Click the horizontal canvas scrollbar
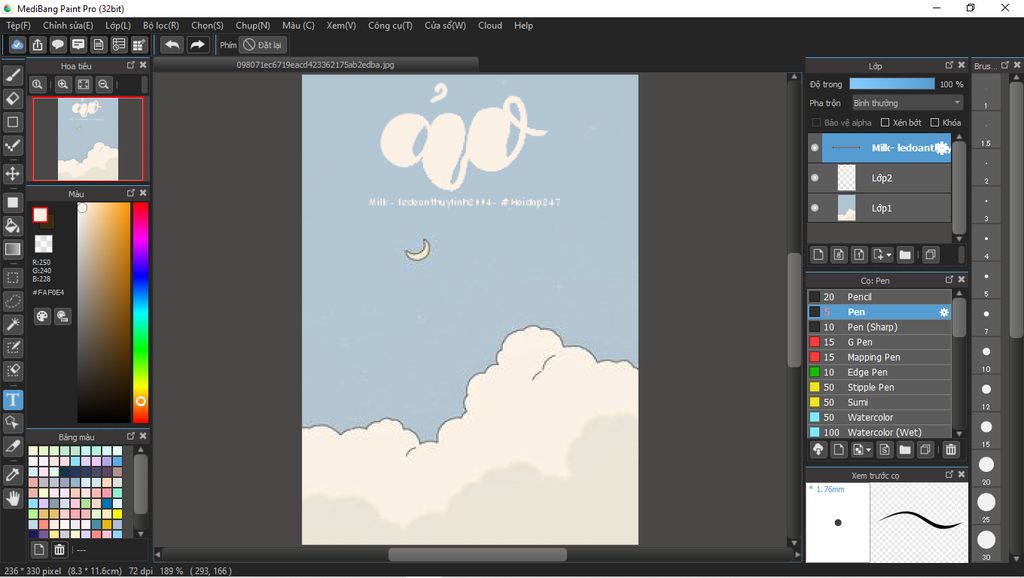The height and width of the screenshot is (578, 1024). (477, 554)
